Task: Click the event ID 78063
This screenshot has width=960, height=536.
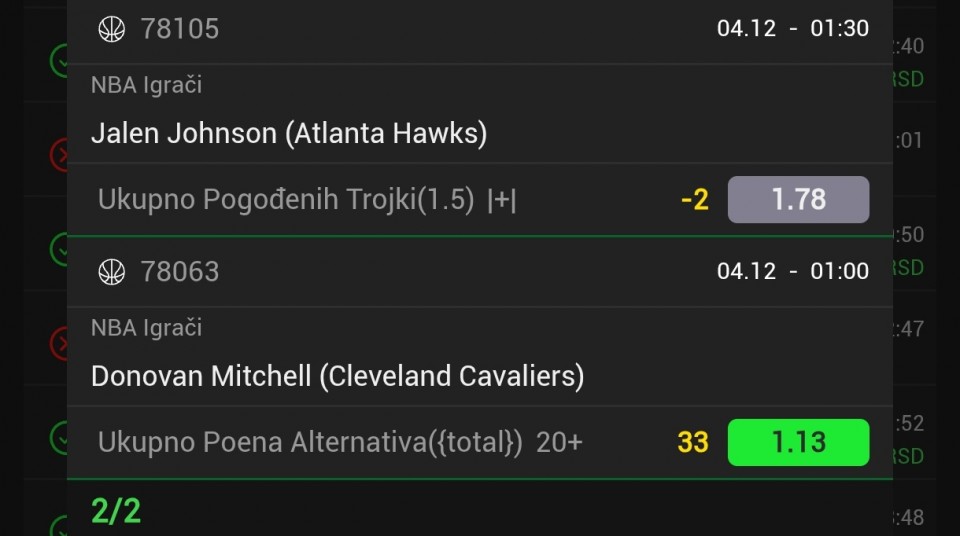Action: click(180, 272)
